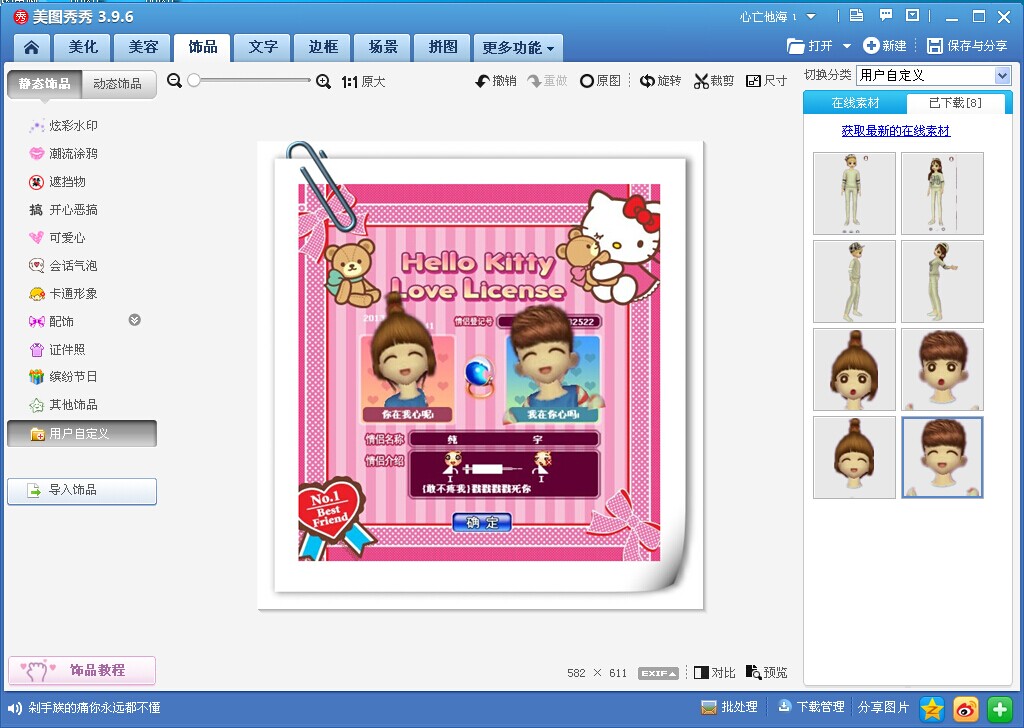Open the 饰品教程 tutorial button
This screenshot has width=1024, height=728.
pos(82,671)
